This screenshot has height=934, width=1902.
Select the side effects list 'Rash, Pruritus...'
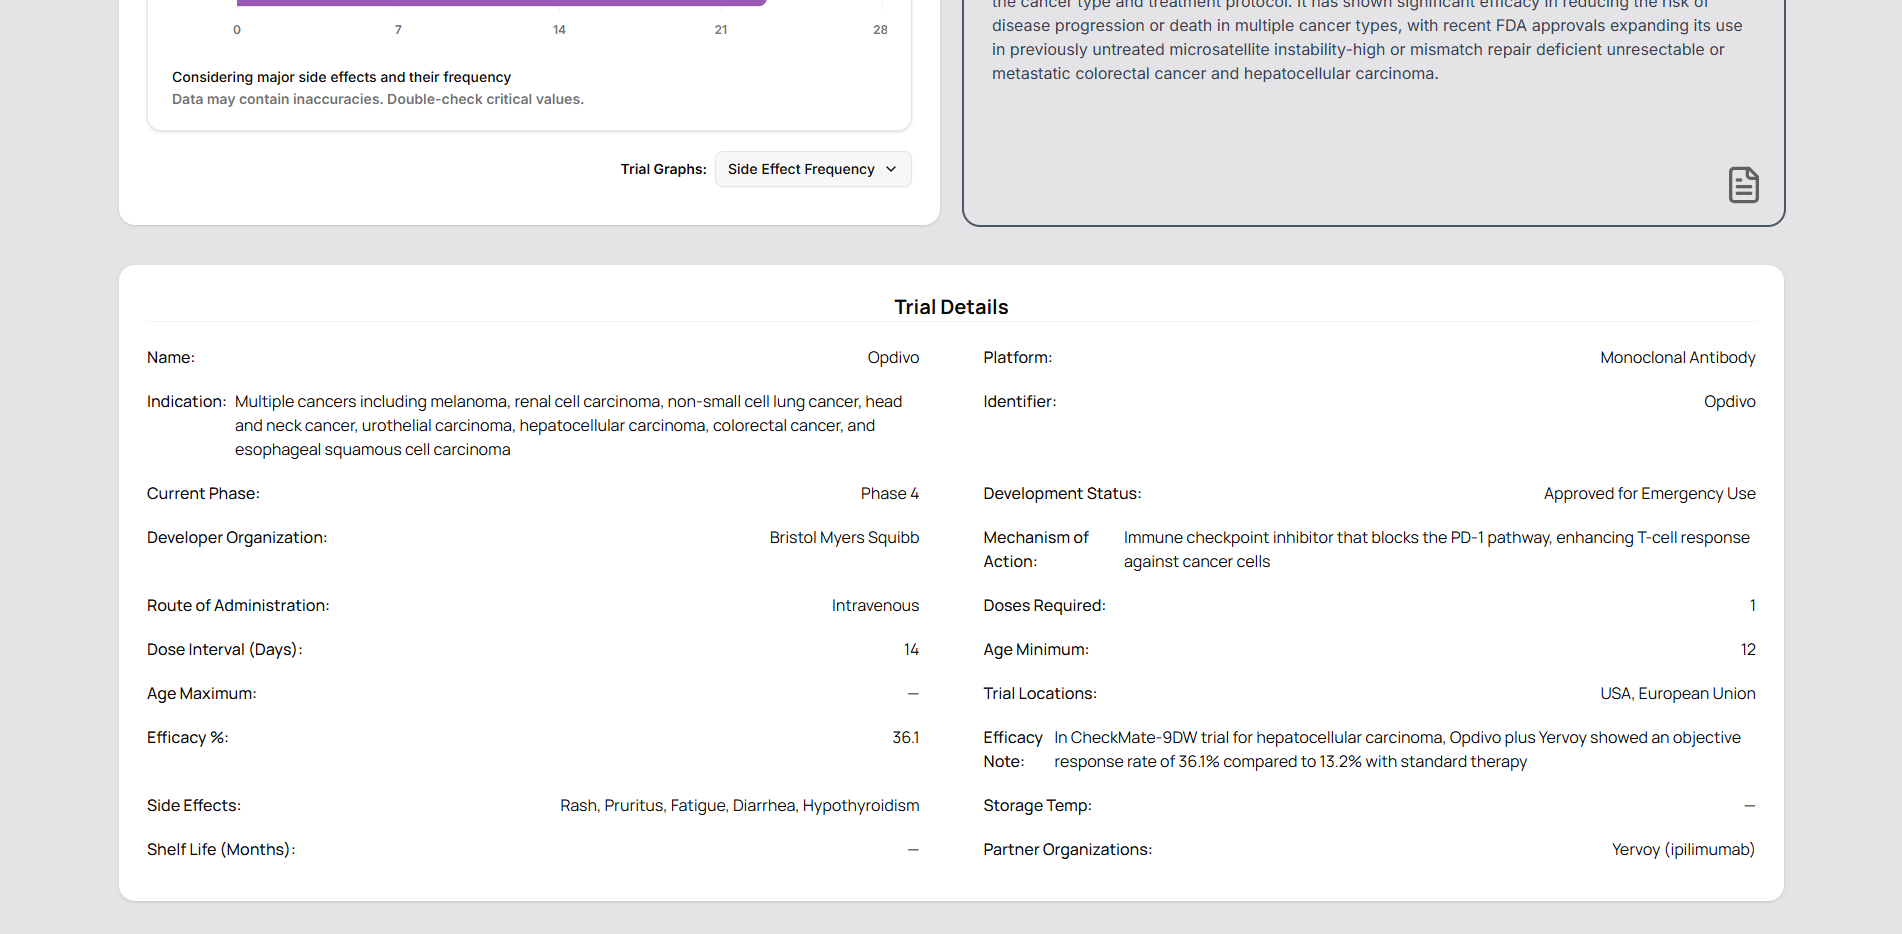pos(739,806)
